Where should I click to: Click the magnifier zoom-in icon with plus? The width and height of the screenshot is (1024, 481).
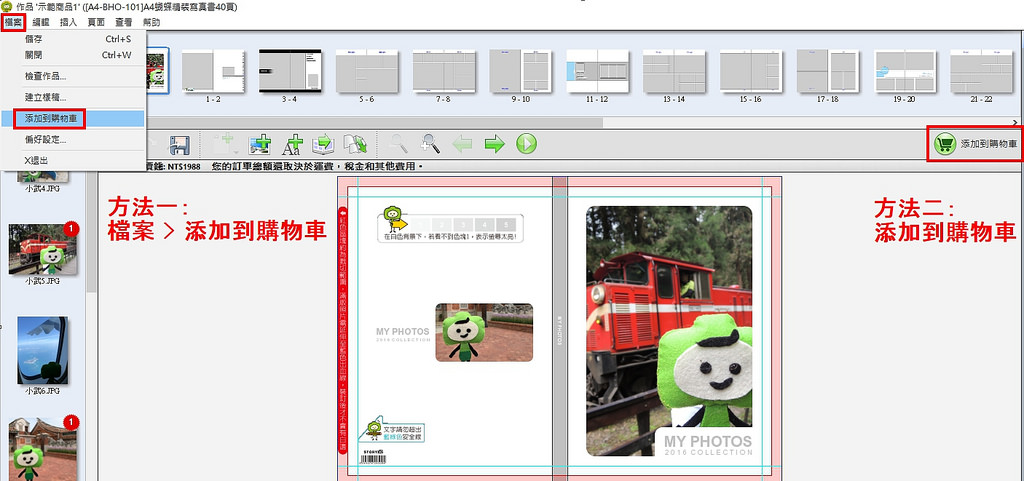pos(431,145)
